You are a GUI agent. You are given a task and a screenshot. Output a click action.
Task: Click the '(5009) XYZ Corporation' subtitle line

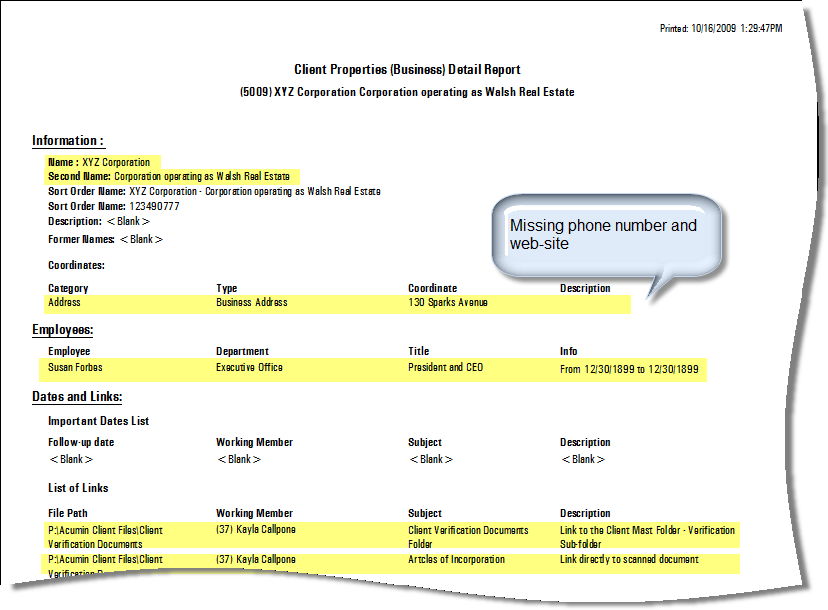point(407,92)
